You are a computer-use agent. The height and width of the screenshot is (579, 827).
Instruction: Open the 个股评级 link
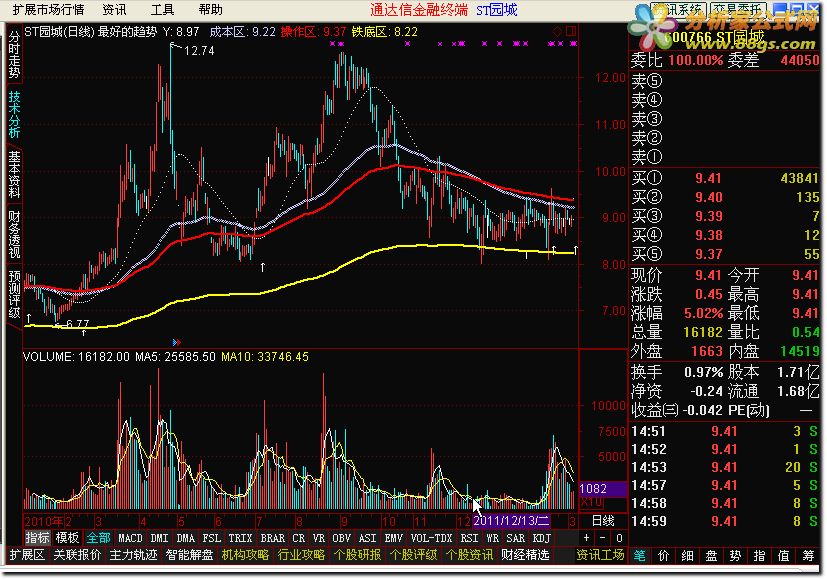(x=414, y=555)
